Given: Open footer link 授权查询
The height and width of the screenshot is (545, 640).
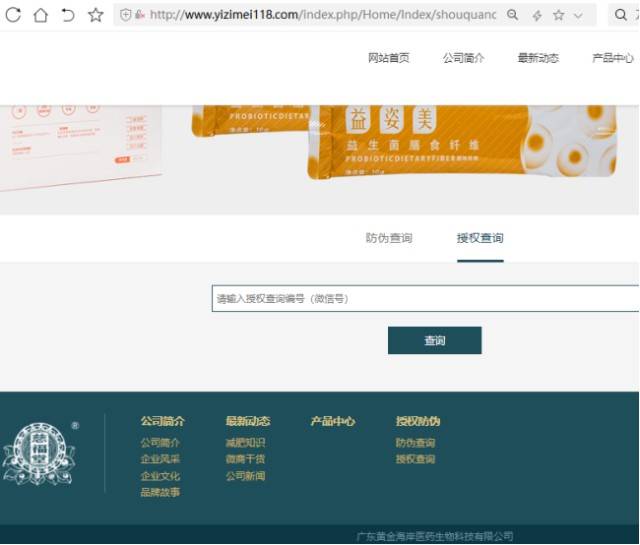Looking at the screenshot, I should (415, 459).
